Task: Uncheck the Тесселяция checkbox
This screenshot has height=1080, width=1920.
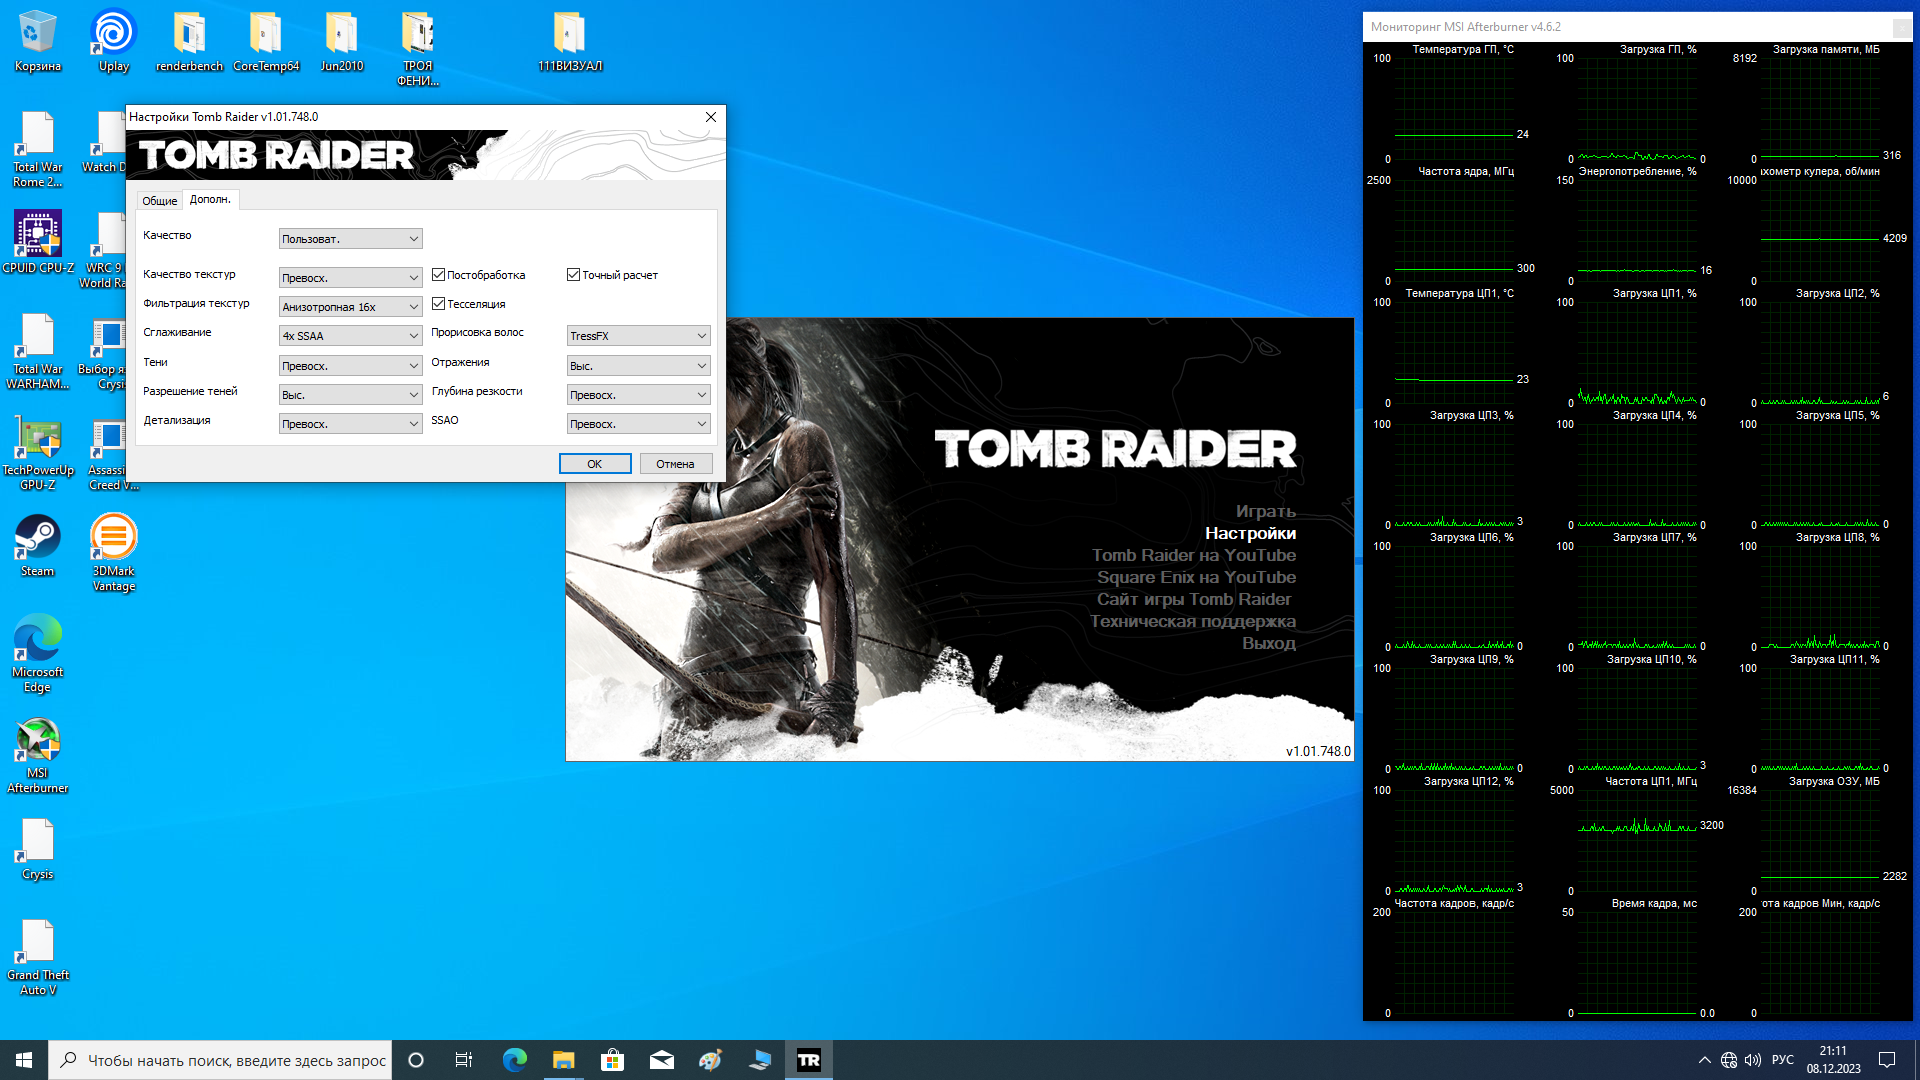Action: tap(438, 304)
